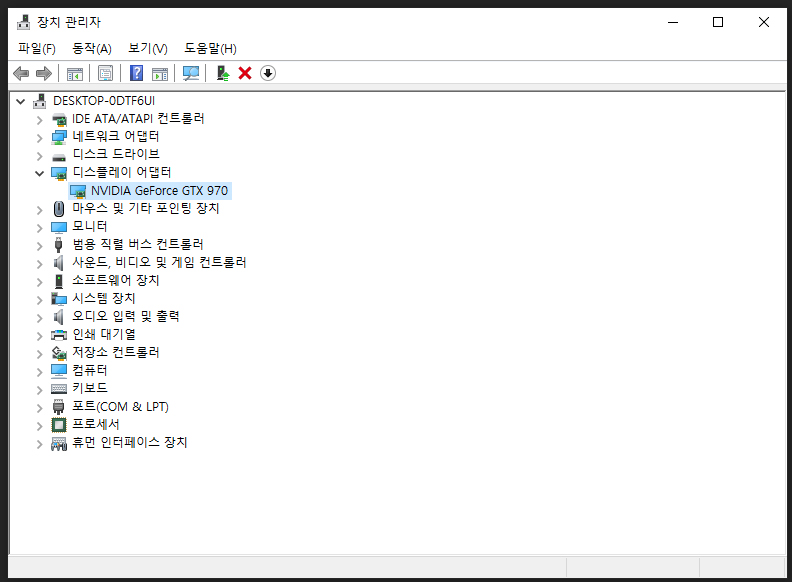Screen dimensions: 792x582
Task: Click the Forward arrow toolbar icon
Action: click(x=44, y=74)
